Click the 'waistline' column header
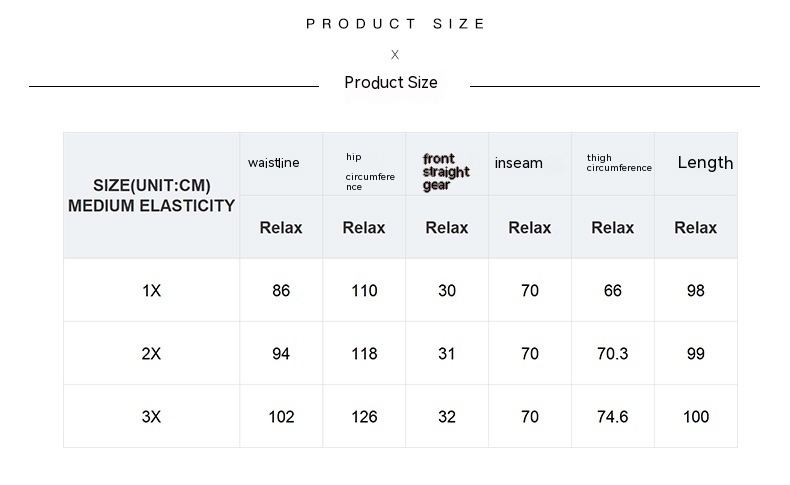This screenshot has width=790, height=485. tap(274, 163)
